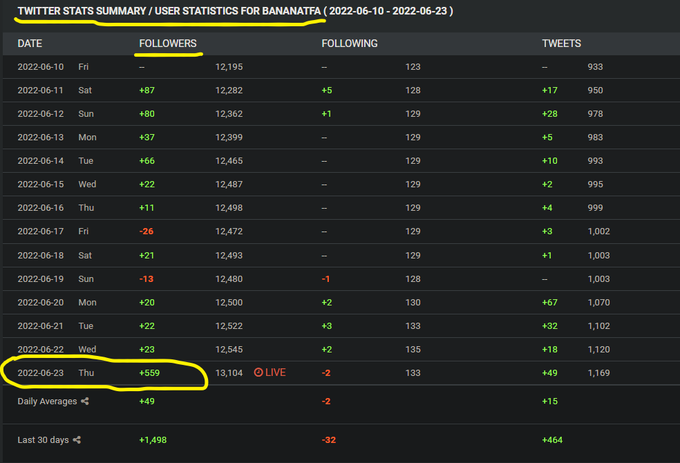Image resolution: width=680 pixels, height=463 pixels.
Task: Click share icon next to Daily Averages
Action: 85,401
